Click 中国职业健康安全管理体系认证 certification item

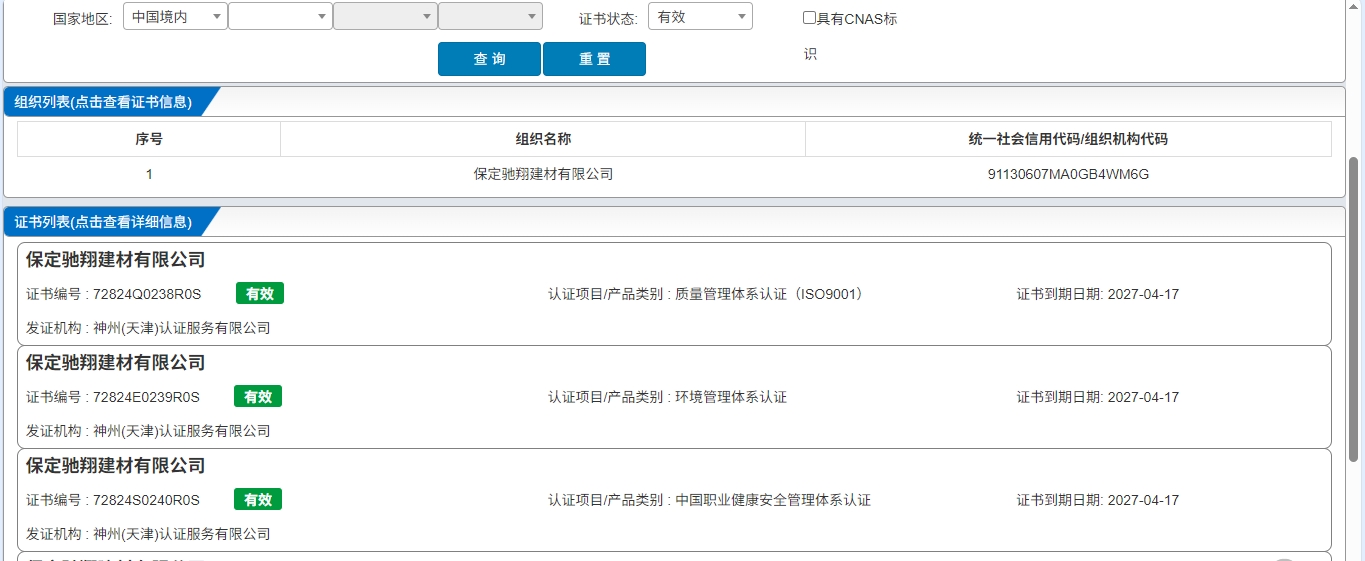pyautogui.click(x=773, y=500)
